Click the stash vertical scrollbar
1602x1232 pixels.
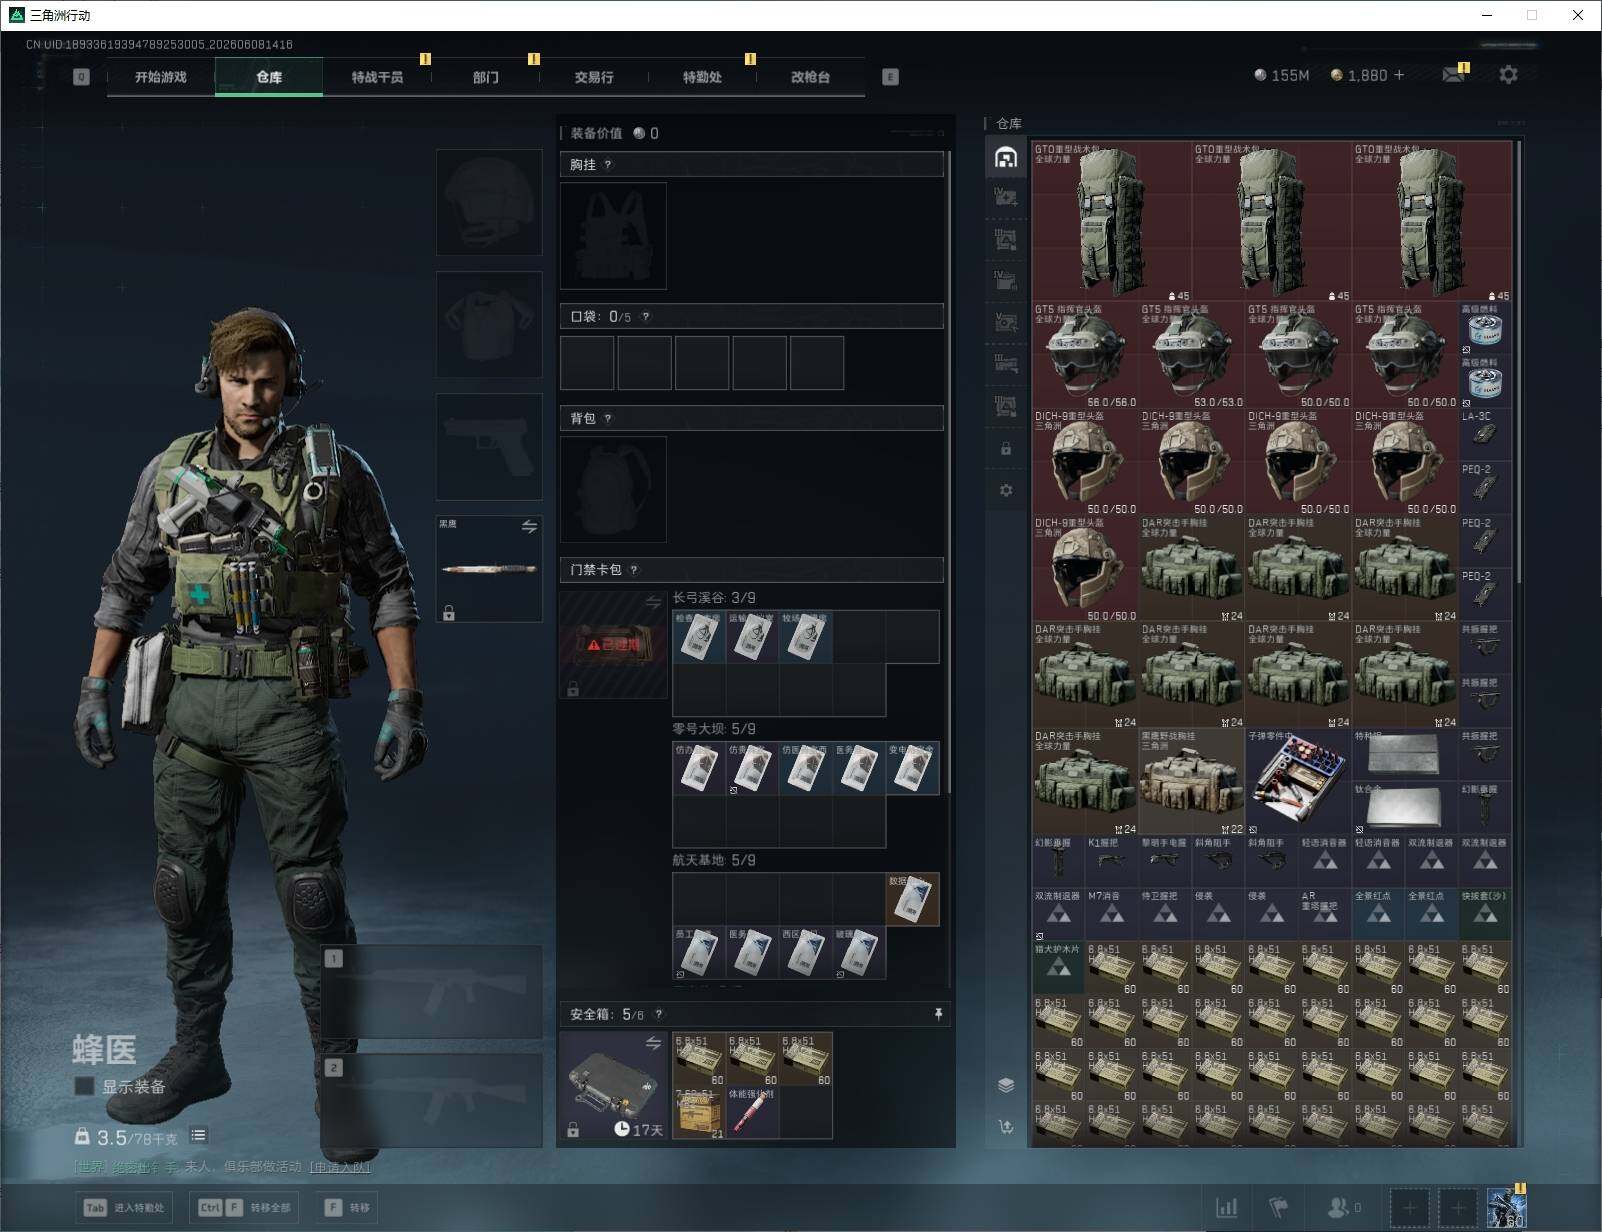pyautogui.click(x=1519, y=362)
